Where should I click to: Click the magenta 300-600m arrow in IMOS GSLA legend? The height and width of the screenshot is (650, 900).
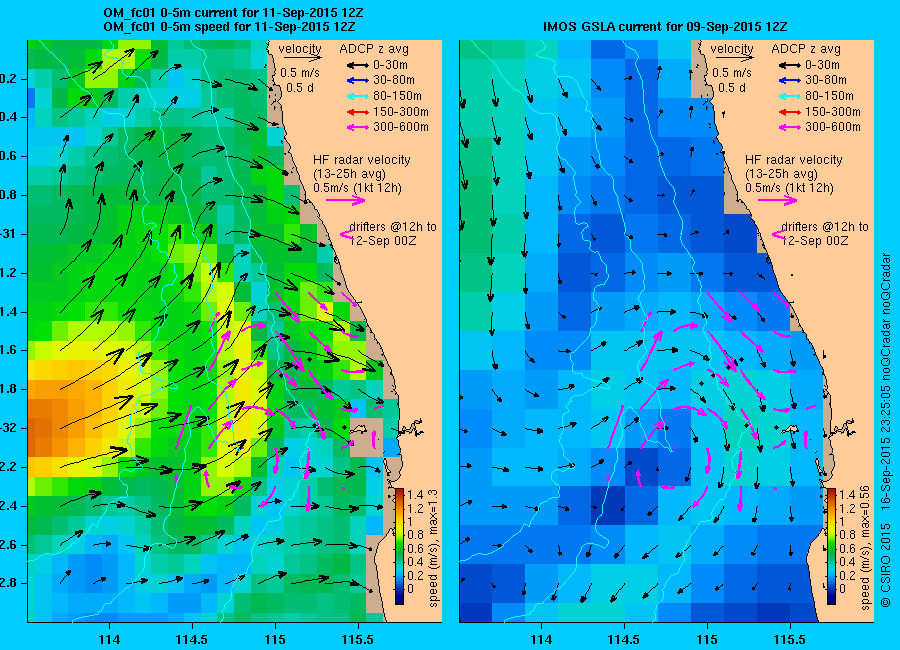click(789, 127)
